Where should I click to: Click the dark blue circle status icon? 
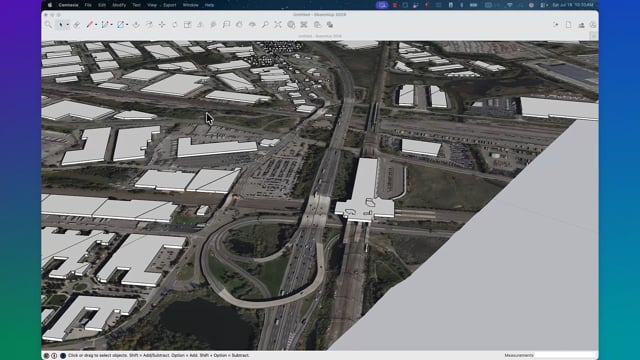pyautogui.click(x=63, y=356)
